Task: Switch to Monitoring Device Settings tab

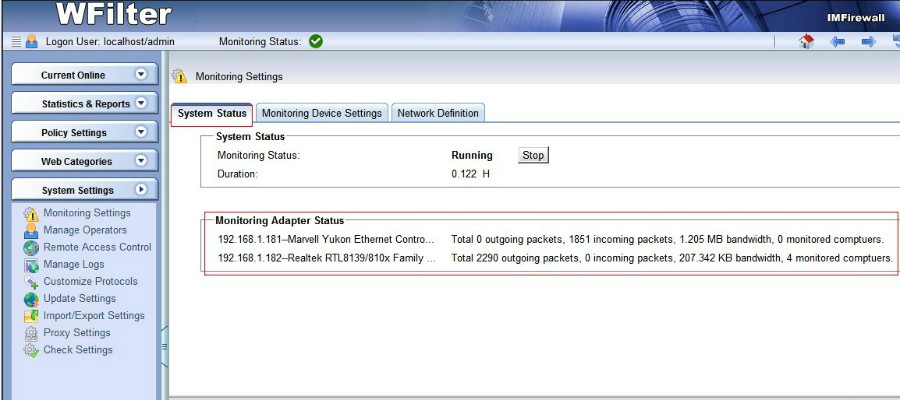Action: 322,114
